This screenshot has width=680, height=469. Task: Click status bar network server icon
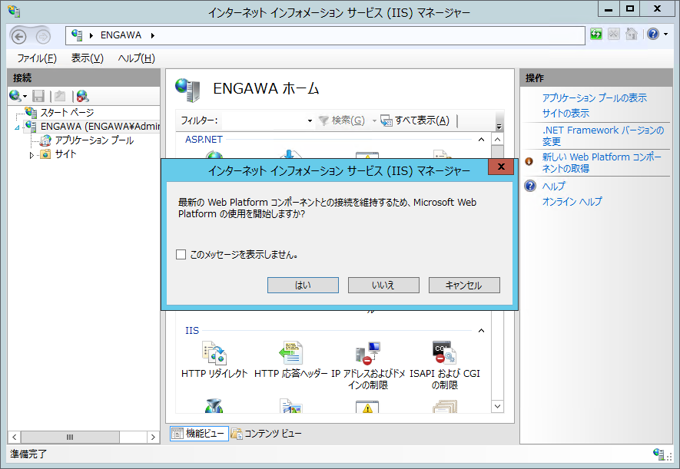pyautogui.click(x=658, y=454)
